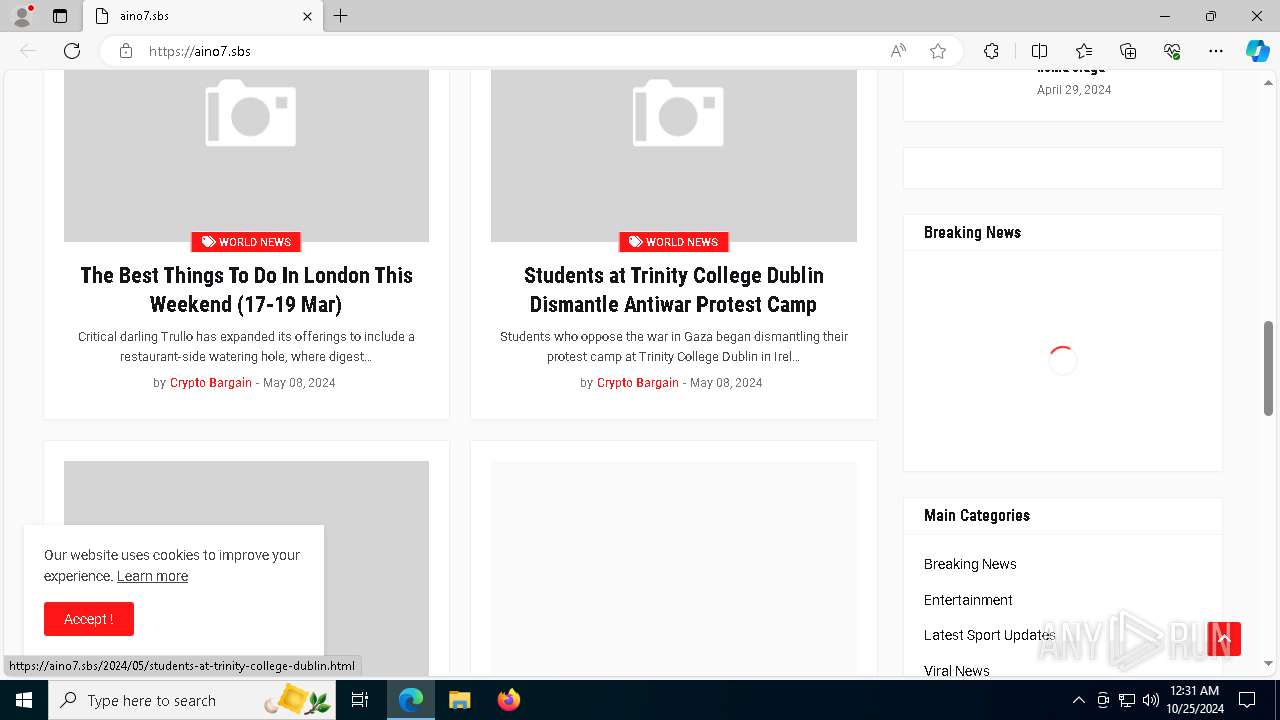Open volume control tray icon
1280x720 pixels.
point(1151,700)
